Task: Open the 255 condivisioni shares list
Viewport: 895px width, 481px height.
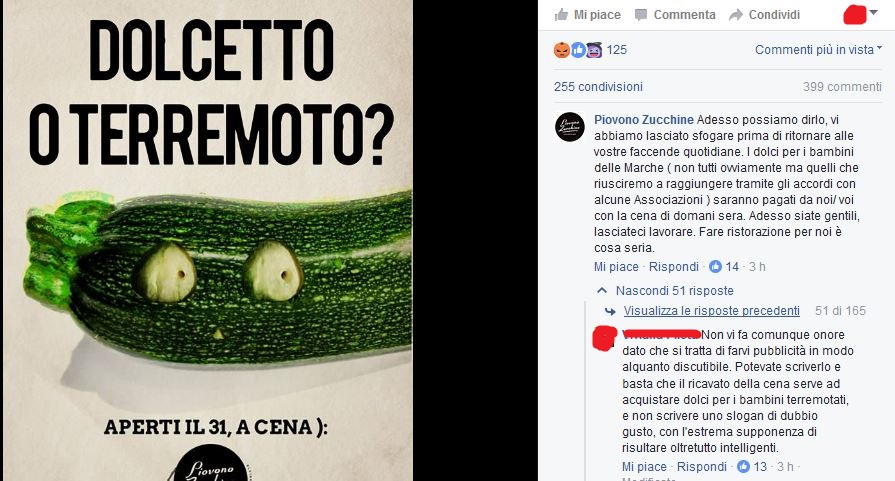Action: pos(598,87)
